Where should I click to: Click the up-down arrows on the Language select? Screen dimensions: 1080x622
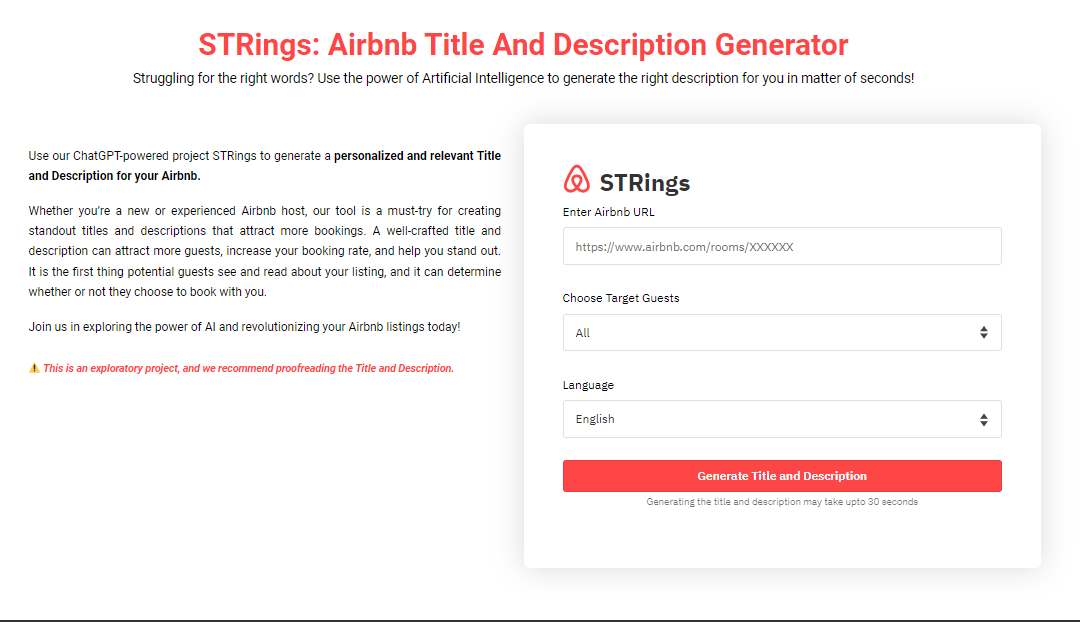click(x=984, y=419)
